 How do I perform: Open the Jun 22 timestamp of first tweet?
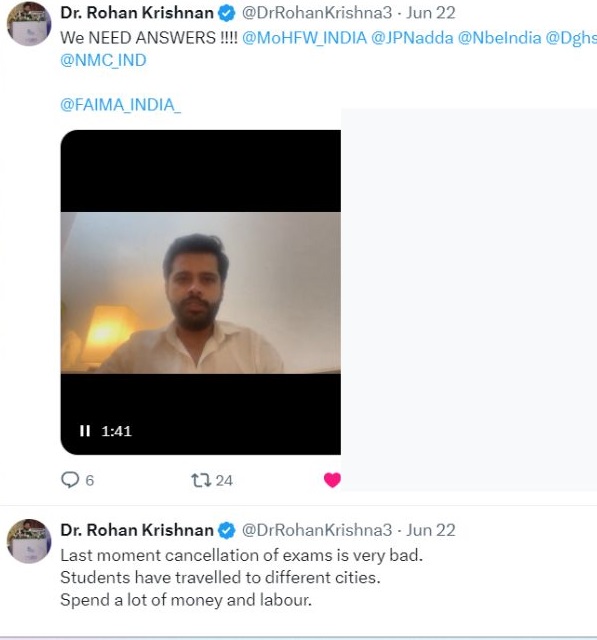click(x=431, y=13)
